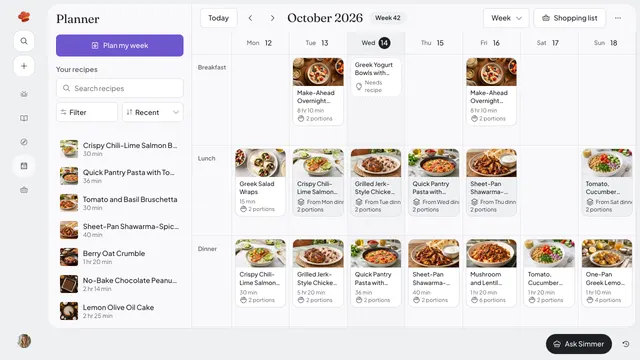
Task: Open Wednesday Greek Yogurt Bowls placeholder
Action: [376, 77]
